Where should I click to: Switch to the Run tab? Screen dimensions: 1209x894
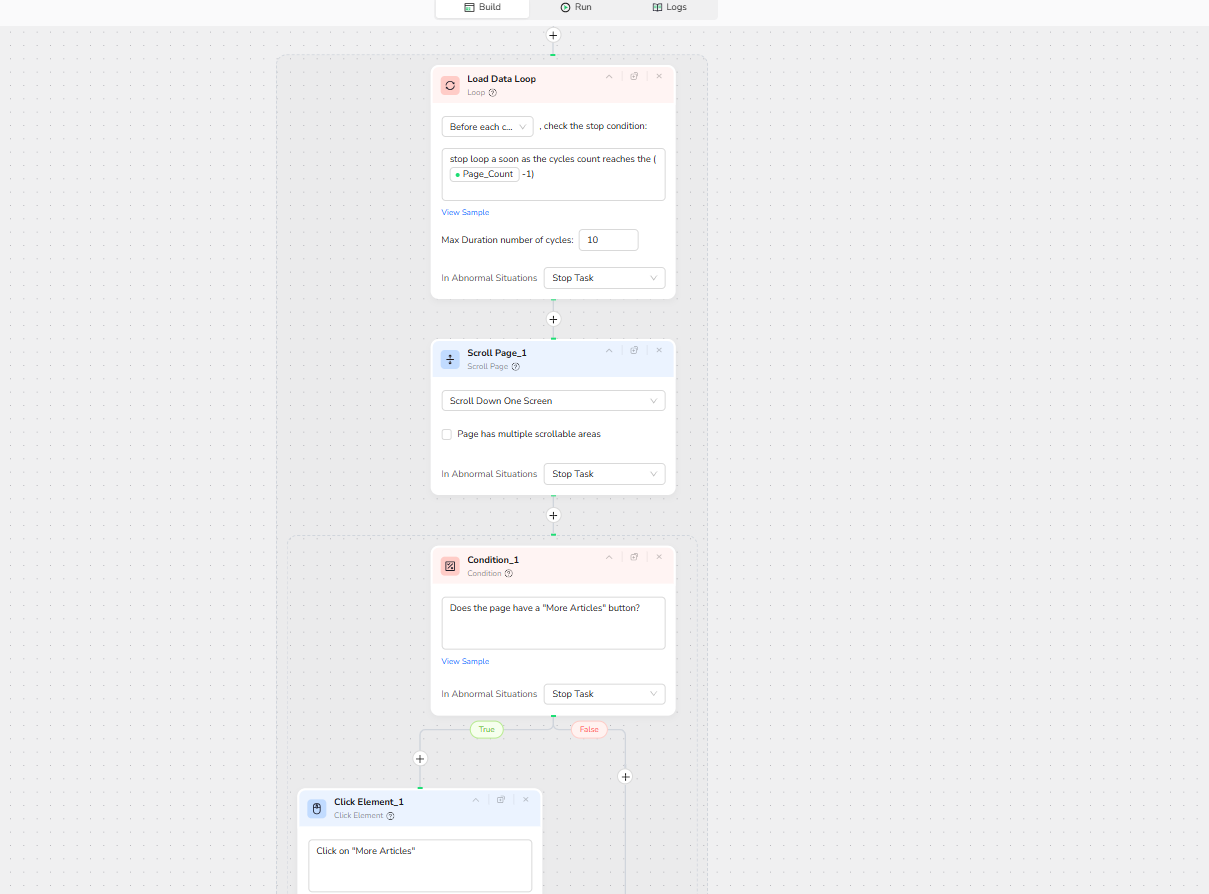coord(576,8)
